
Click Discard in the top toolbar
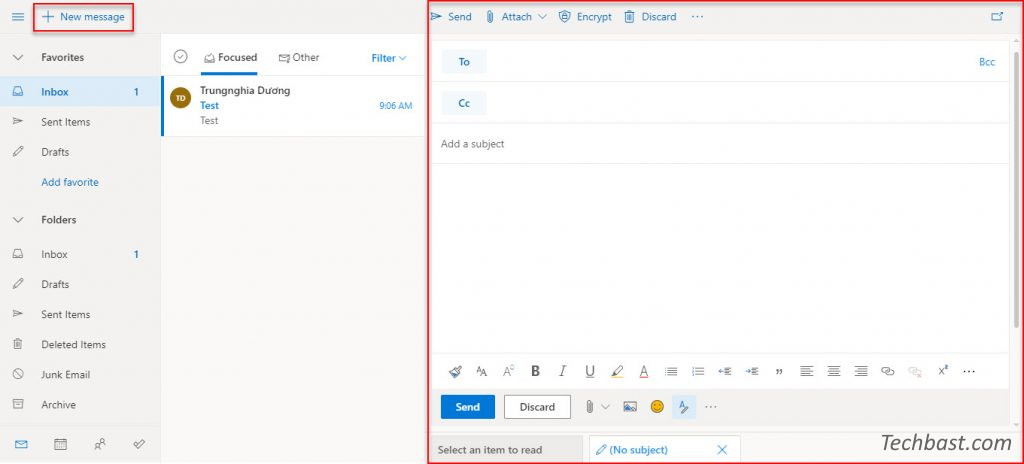650,17
